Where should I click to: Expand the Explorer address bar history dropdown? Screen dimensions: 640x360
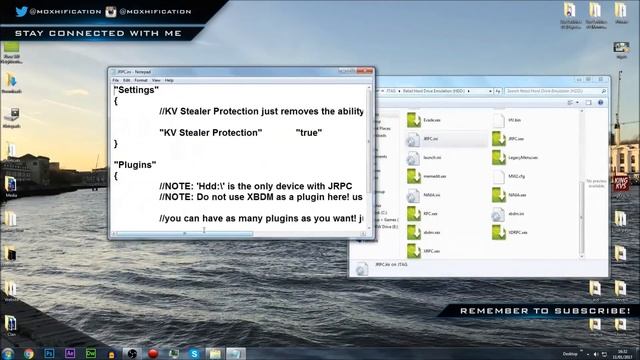490,91
